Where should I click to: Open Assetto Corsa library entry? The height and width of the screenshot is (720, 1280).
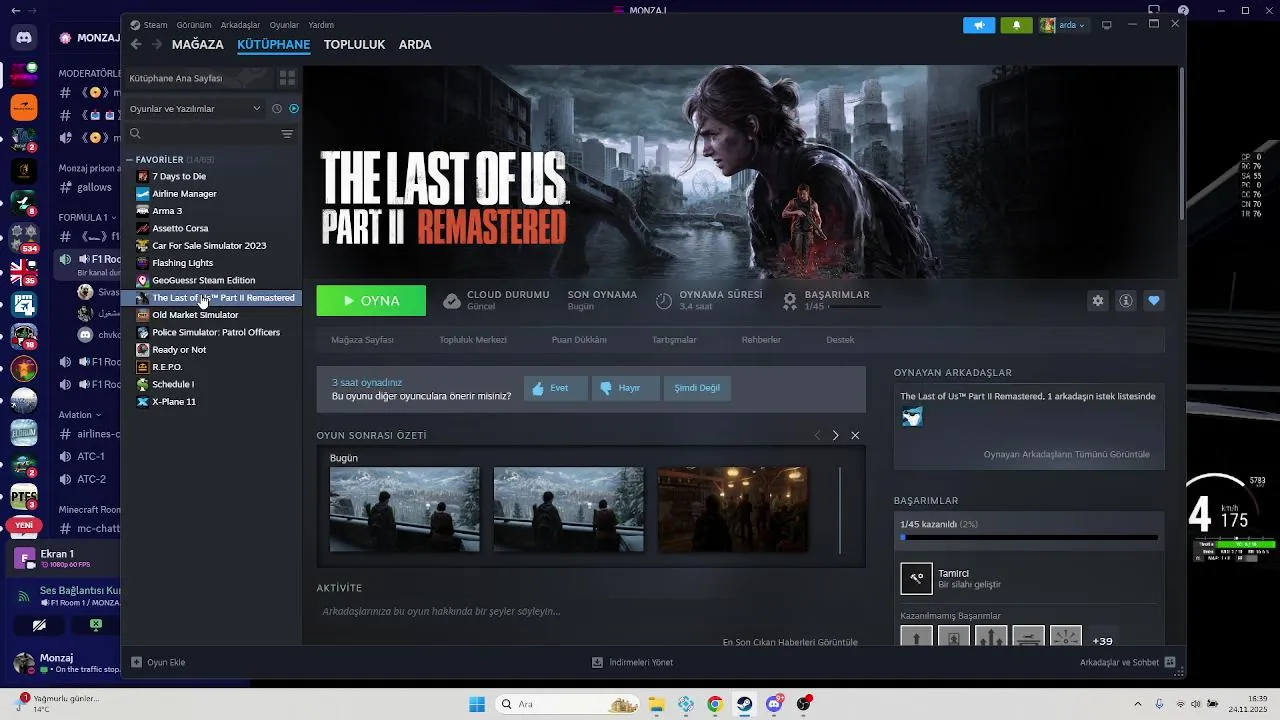click(180, 228)
